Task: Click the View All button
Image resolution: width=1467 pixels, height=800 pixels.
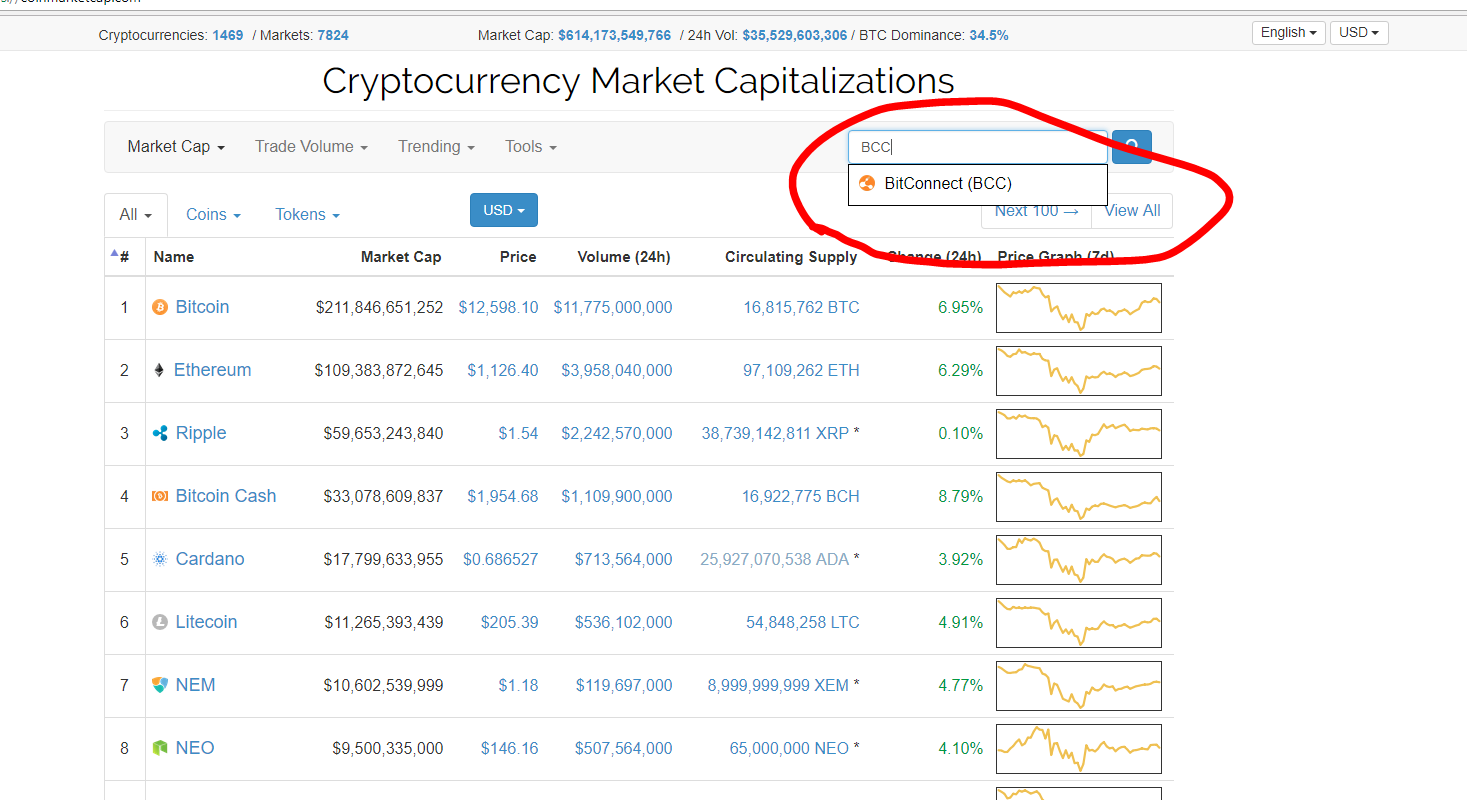Action: [1132, 210]
